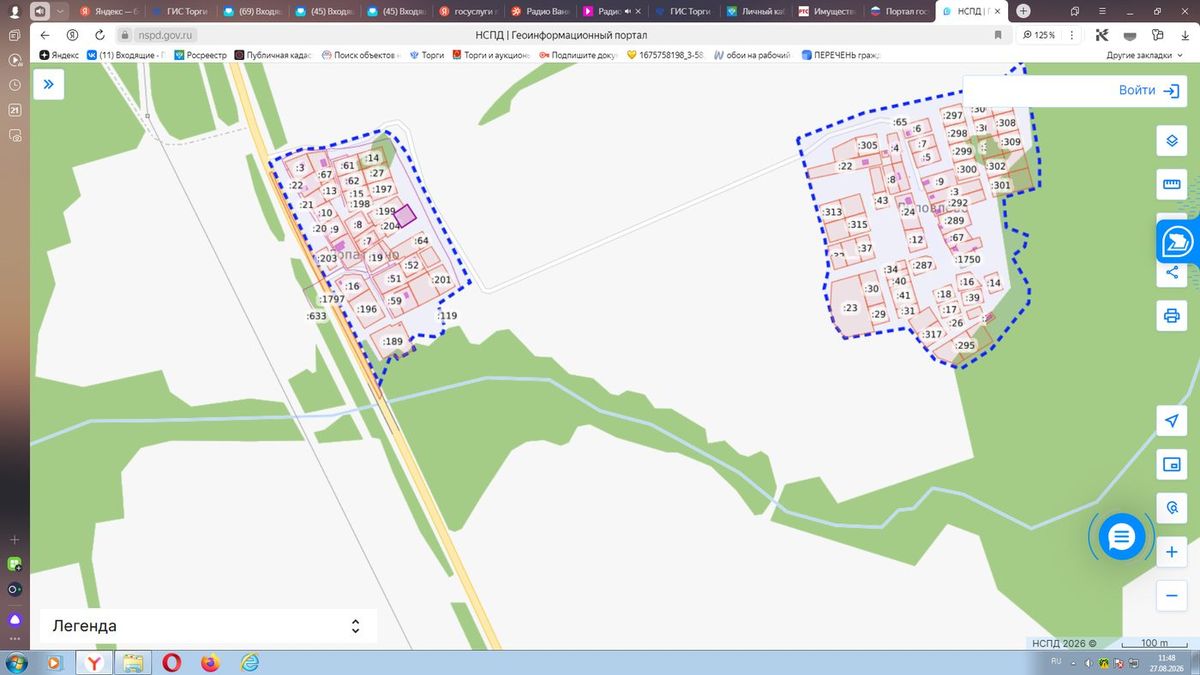This screenshot has height=675, width=1200.
Task: Print the current map view
Action: click(x=1171, y=316)
